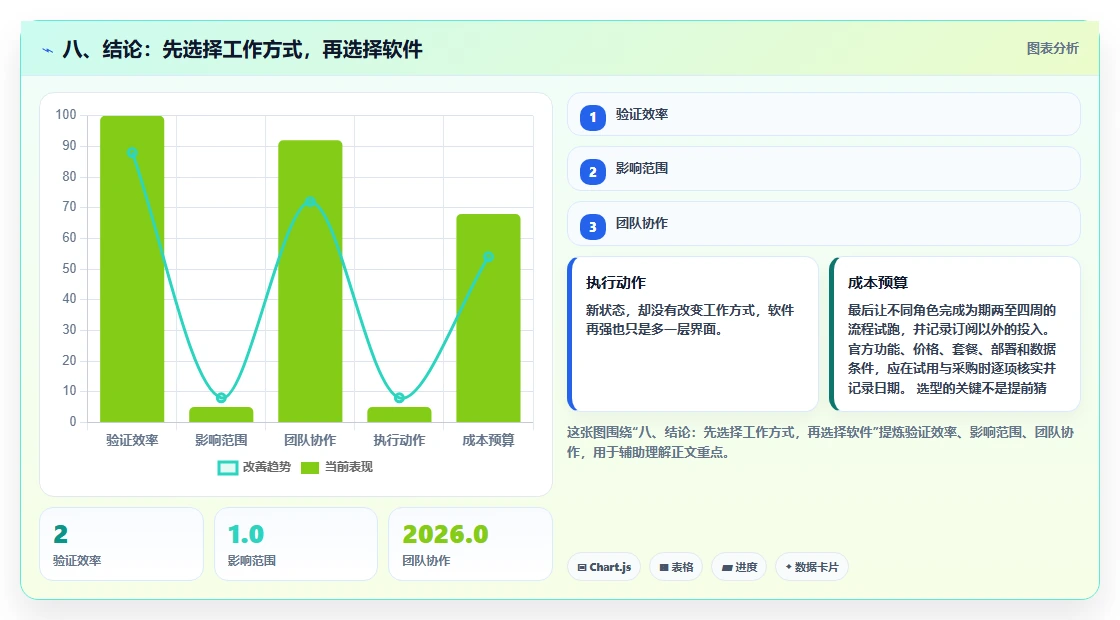Click trend line point on 成本预算 bar
Viewport: 1120px width, 620px height.
tap(489, 257)
